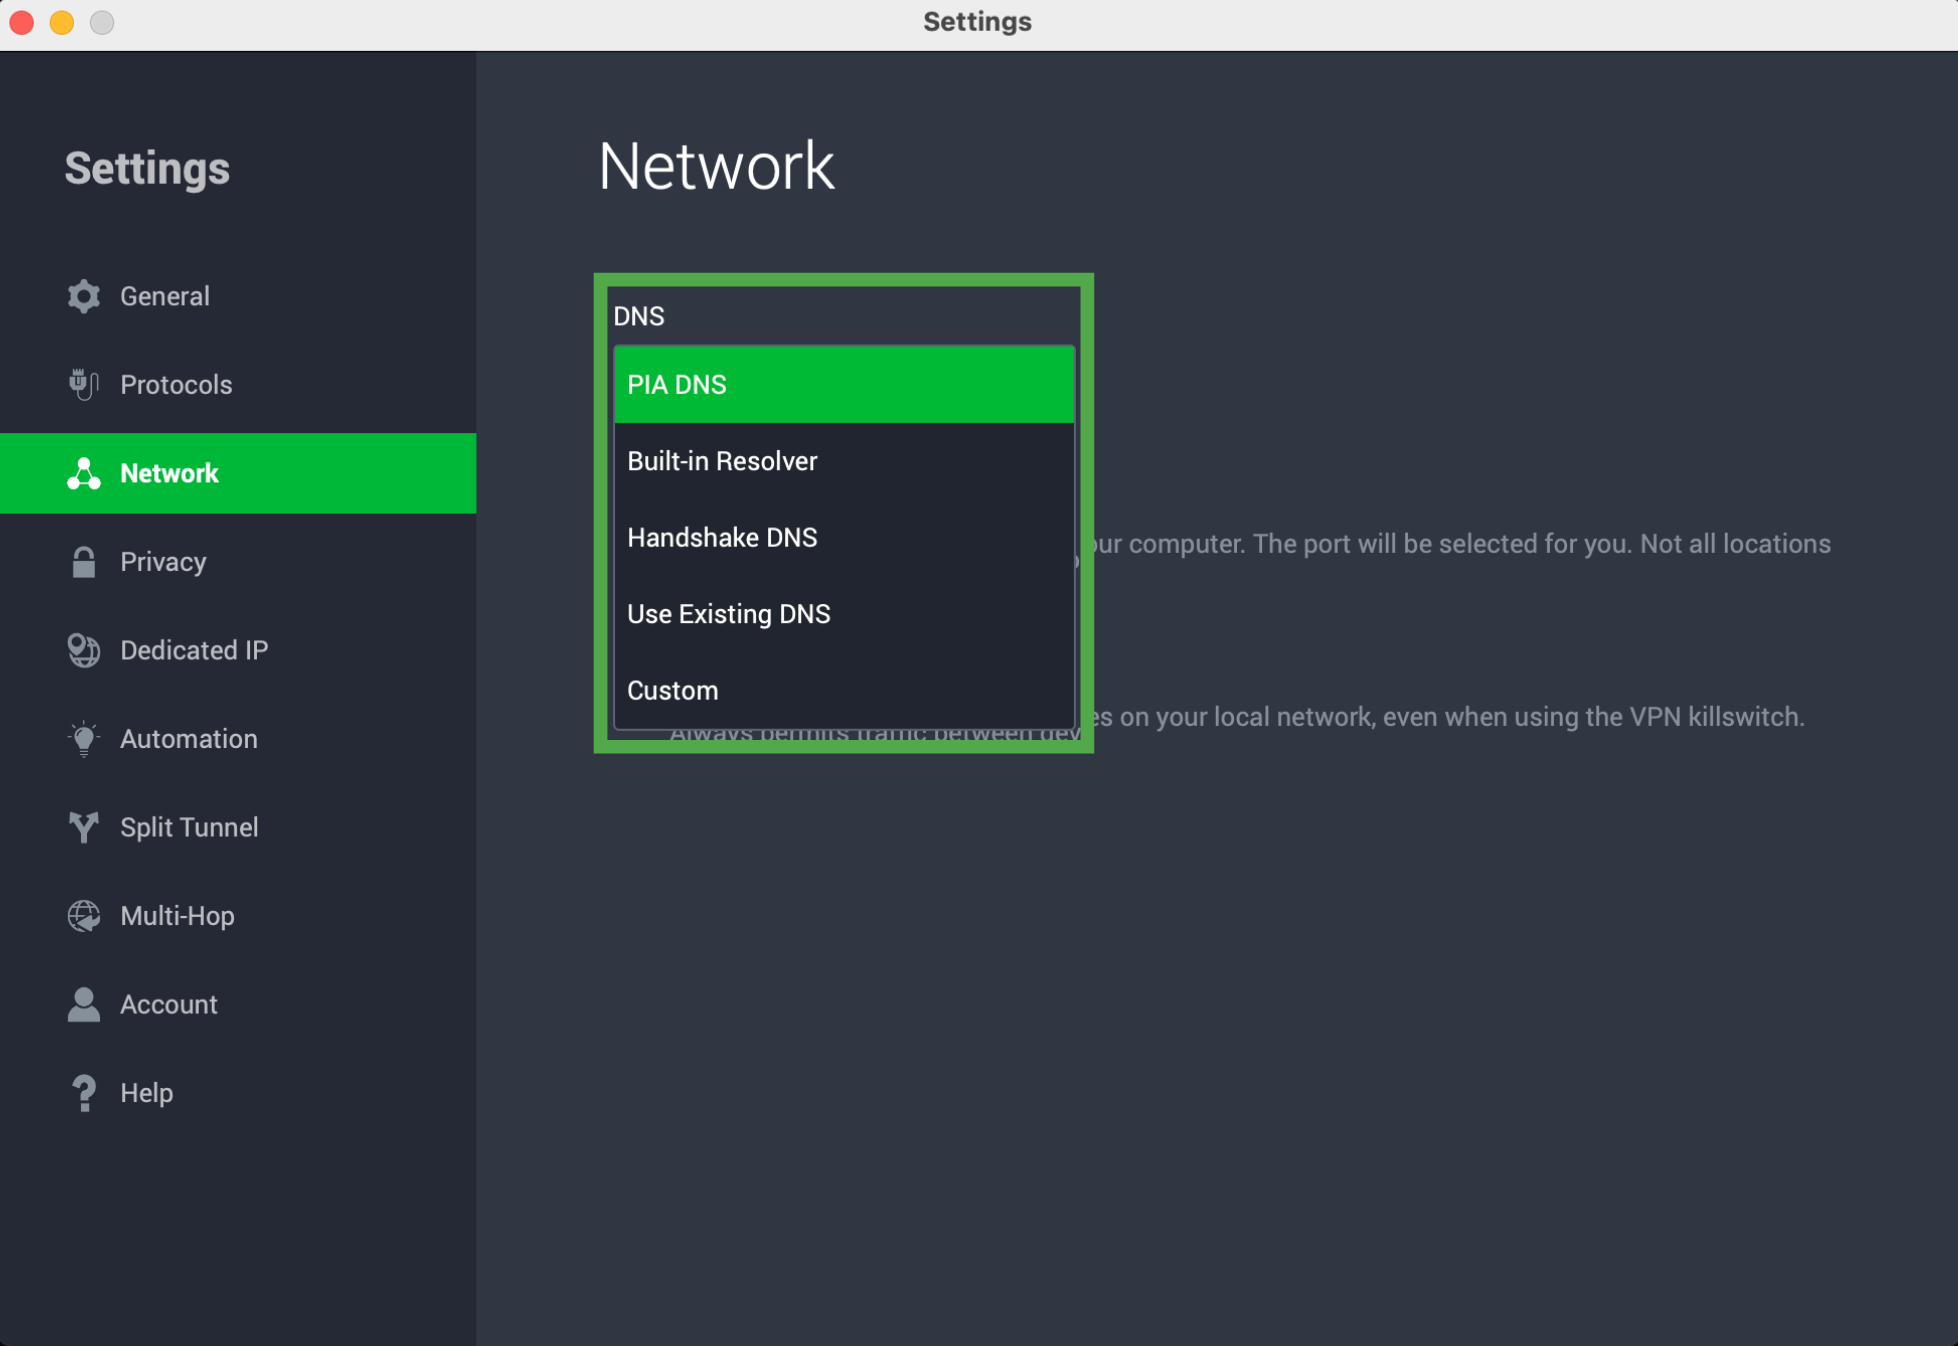The image size is (1958, 1346).
Task: Select Use Existing DNS option
Action: pos(844,614)
